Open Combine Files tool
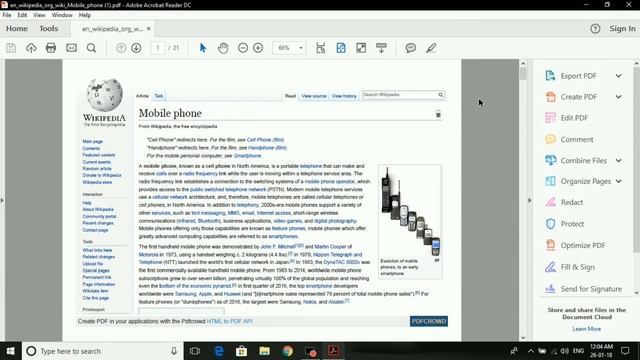Viewport: 640px width, 360px height. pyautogui.click(x=583, y=160)
